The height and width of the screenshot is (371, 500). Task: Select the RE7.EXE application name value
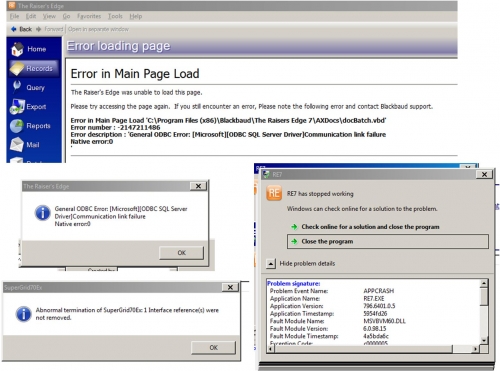374,298
